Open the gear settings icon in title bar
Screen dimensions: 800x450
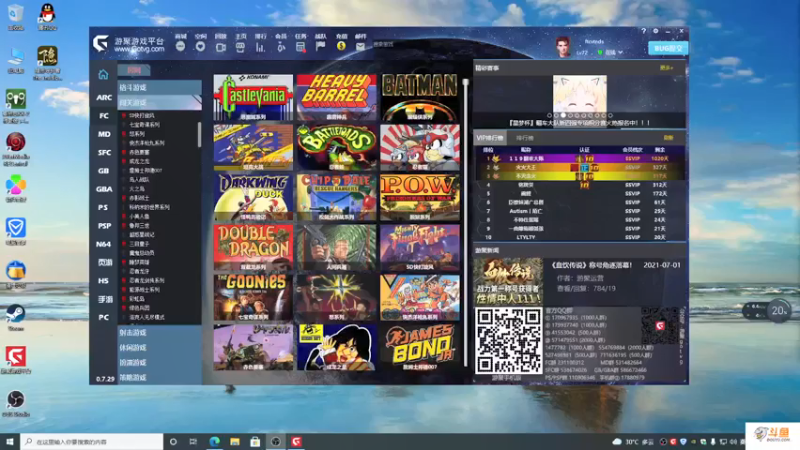656,31
